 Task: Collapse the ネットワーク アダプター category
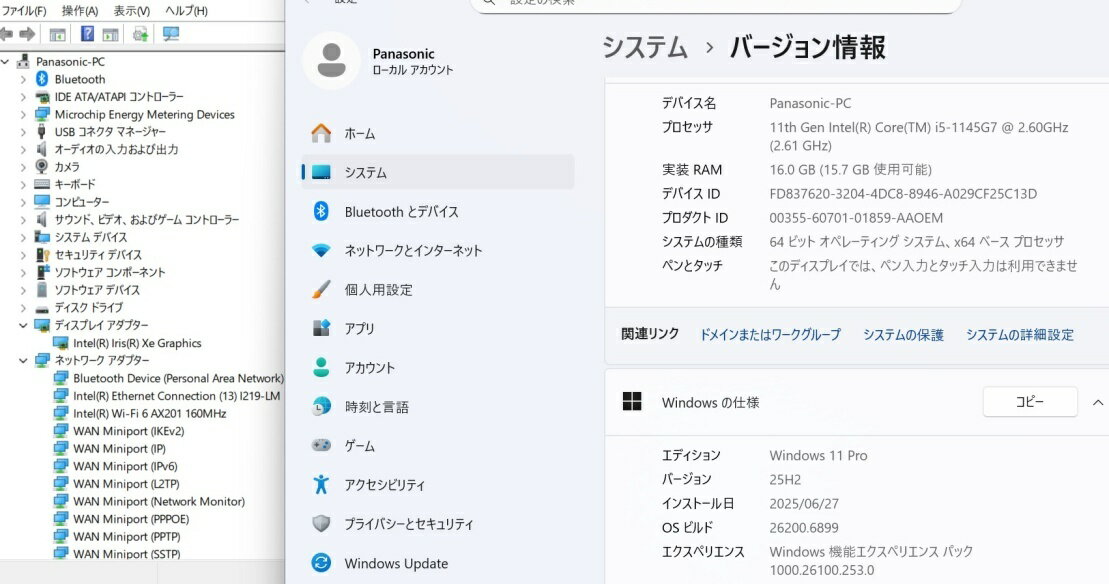click(x=23, y=360)
